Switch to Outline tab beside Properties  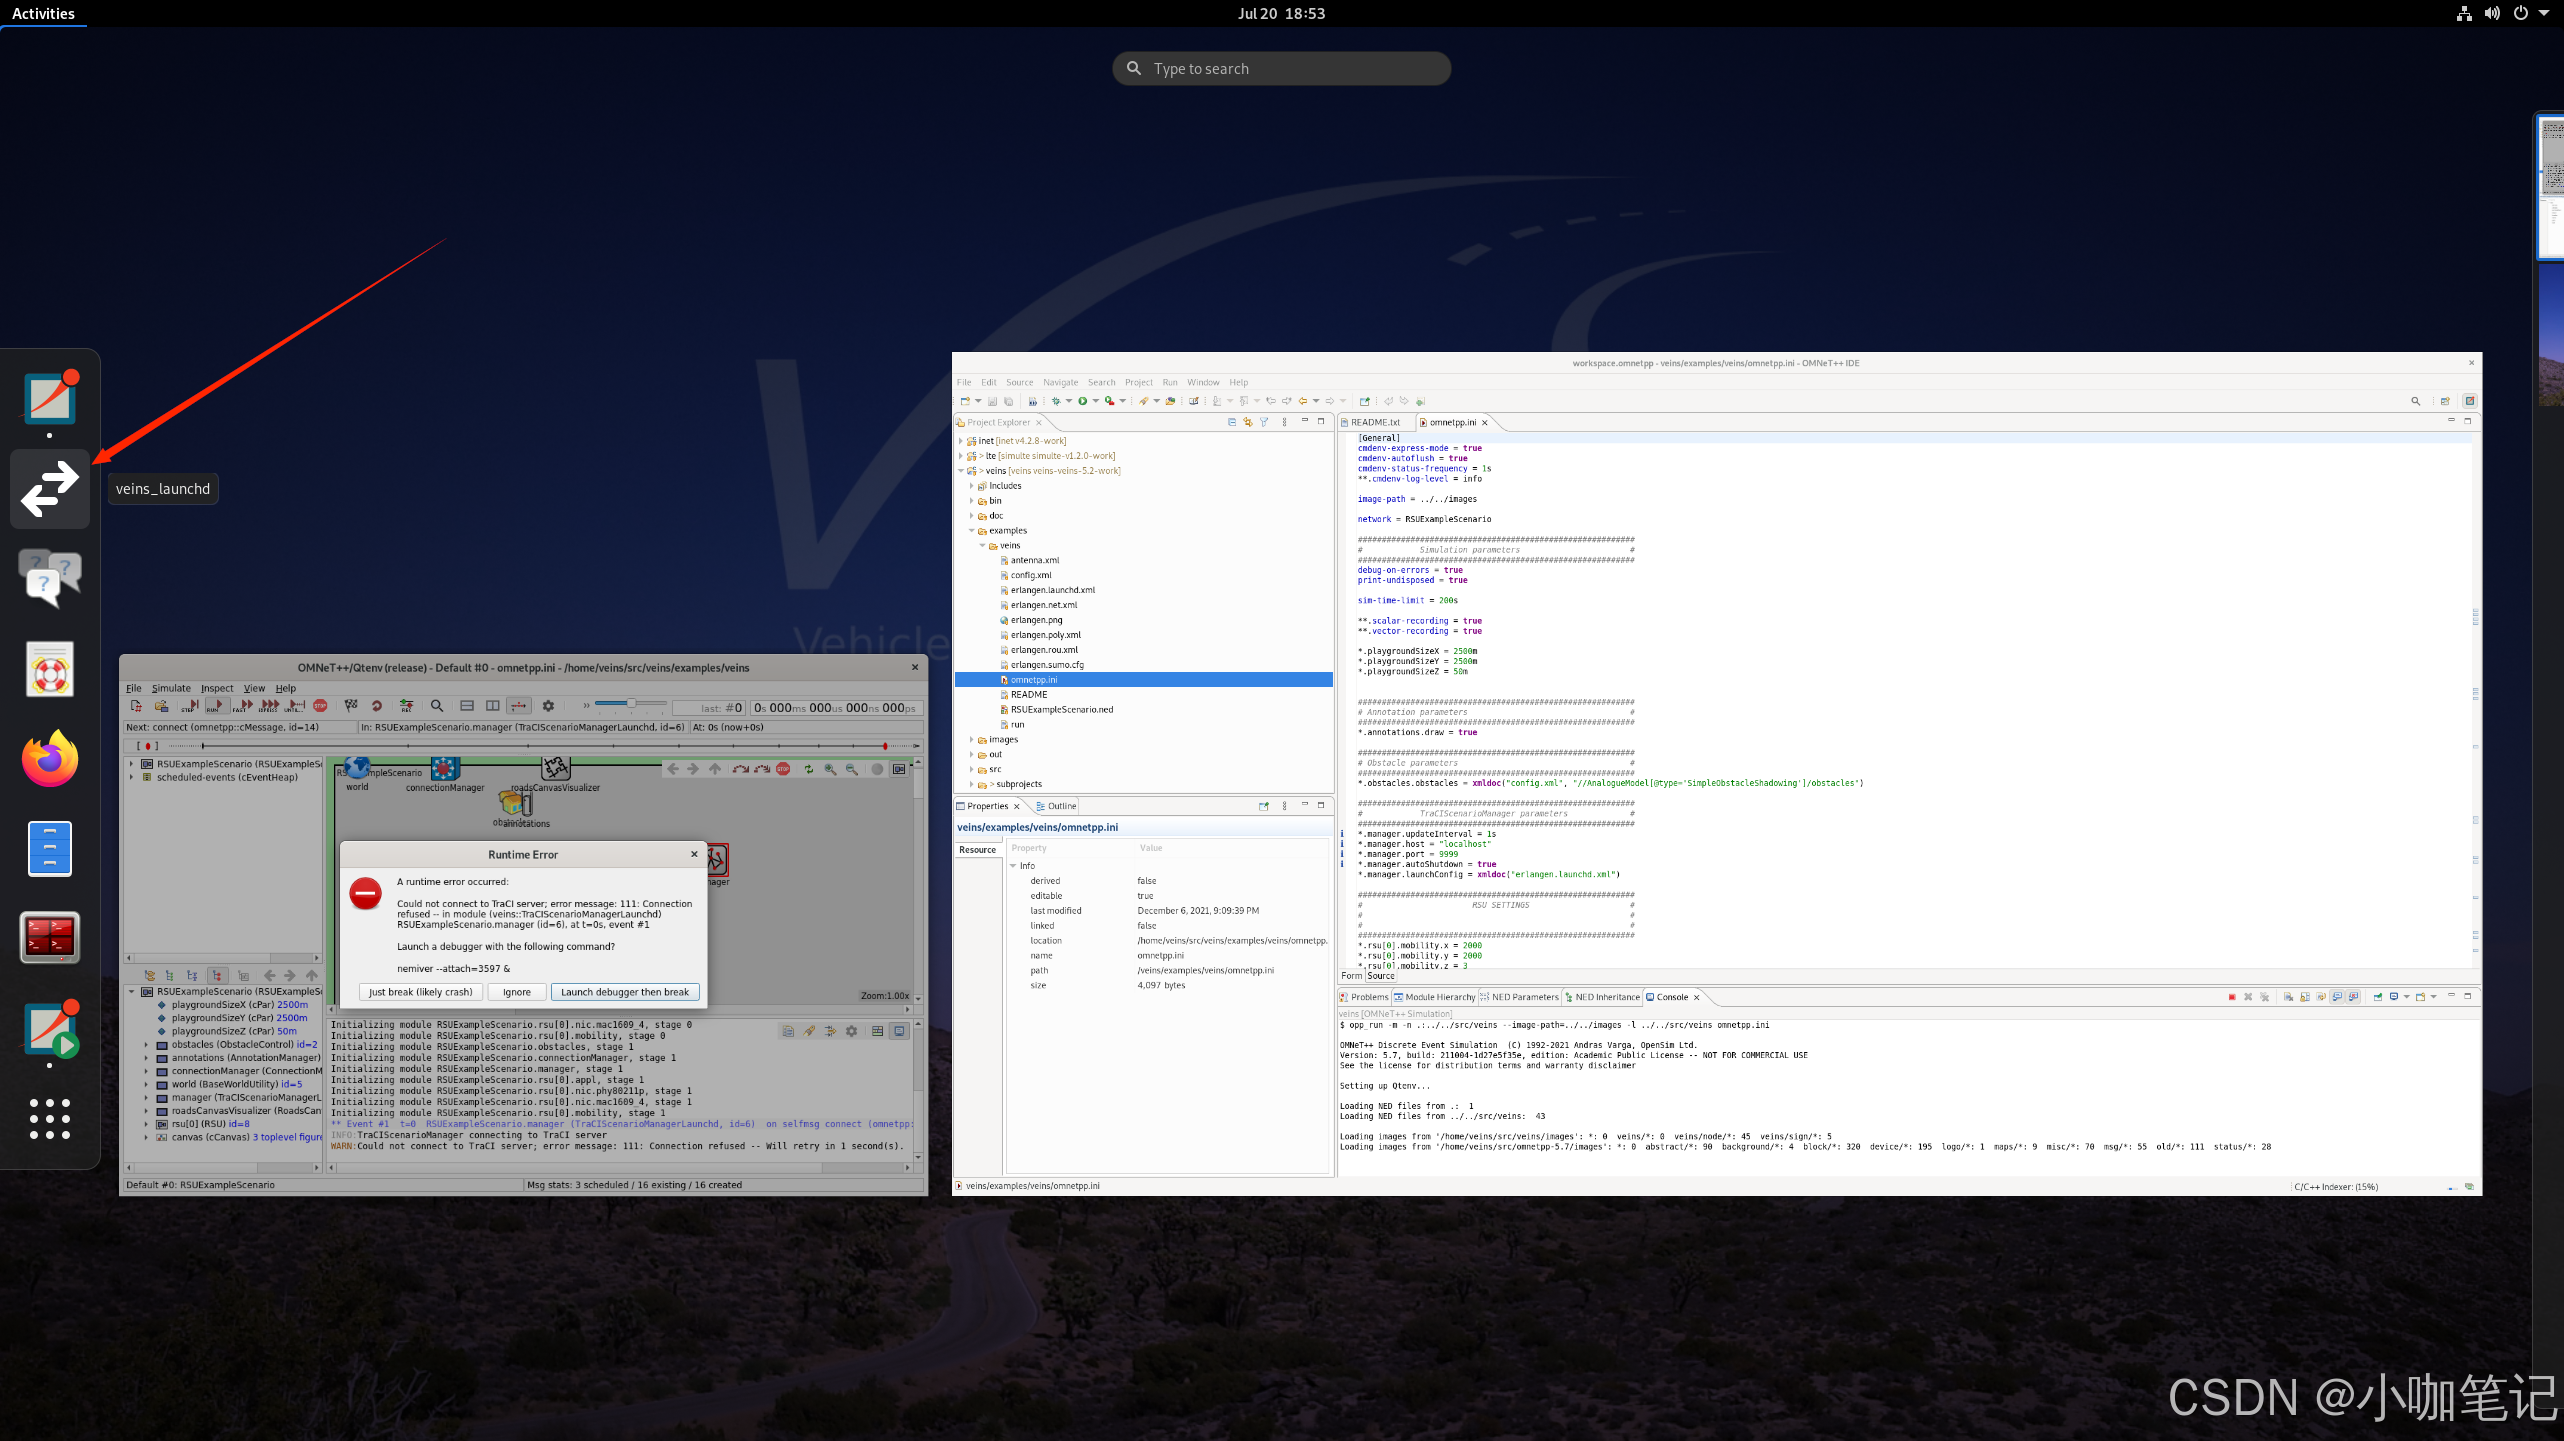pyautogui.click(x=1056, y=806)
